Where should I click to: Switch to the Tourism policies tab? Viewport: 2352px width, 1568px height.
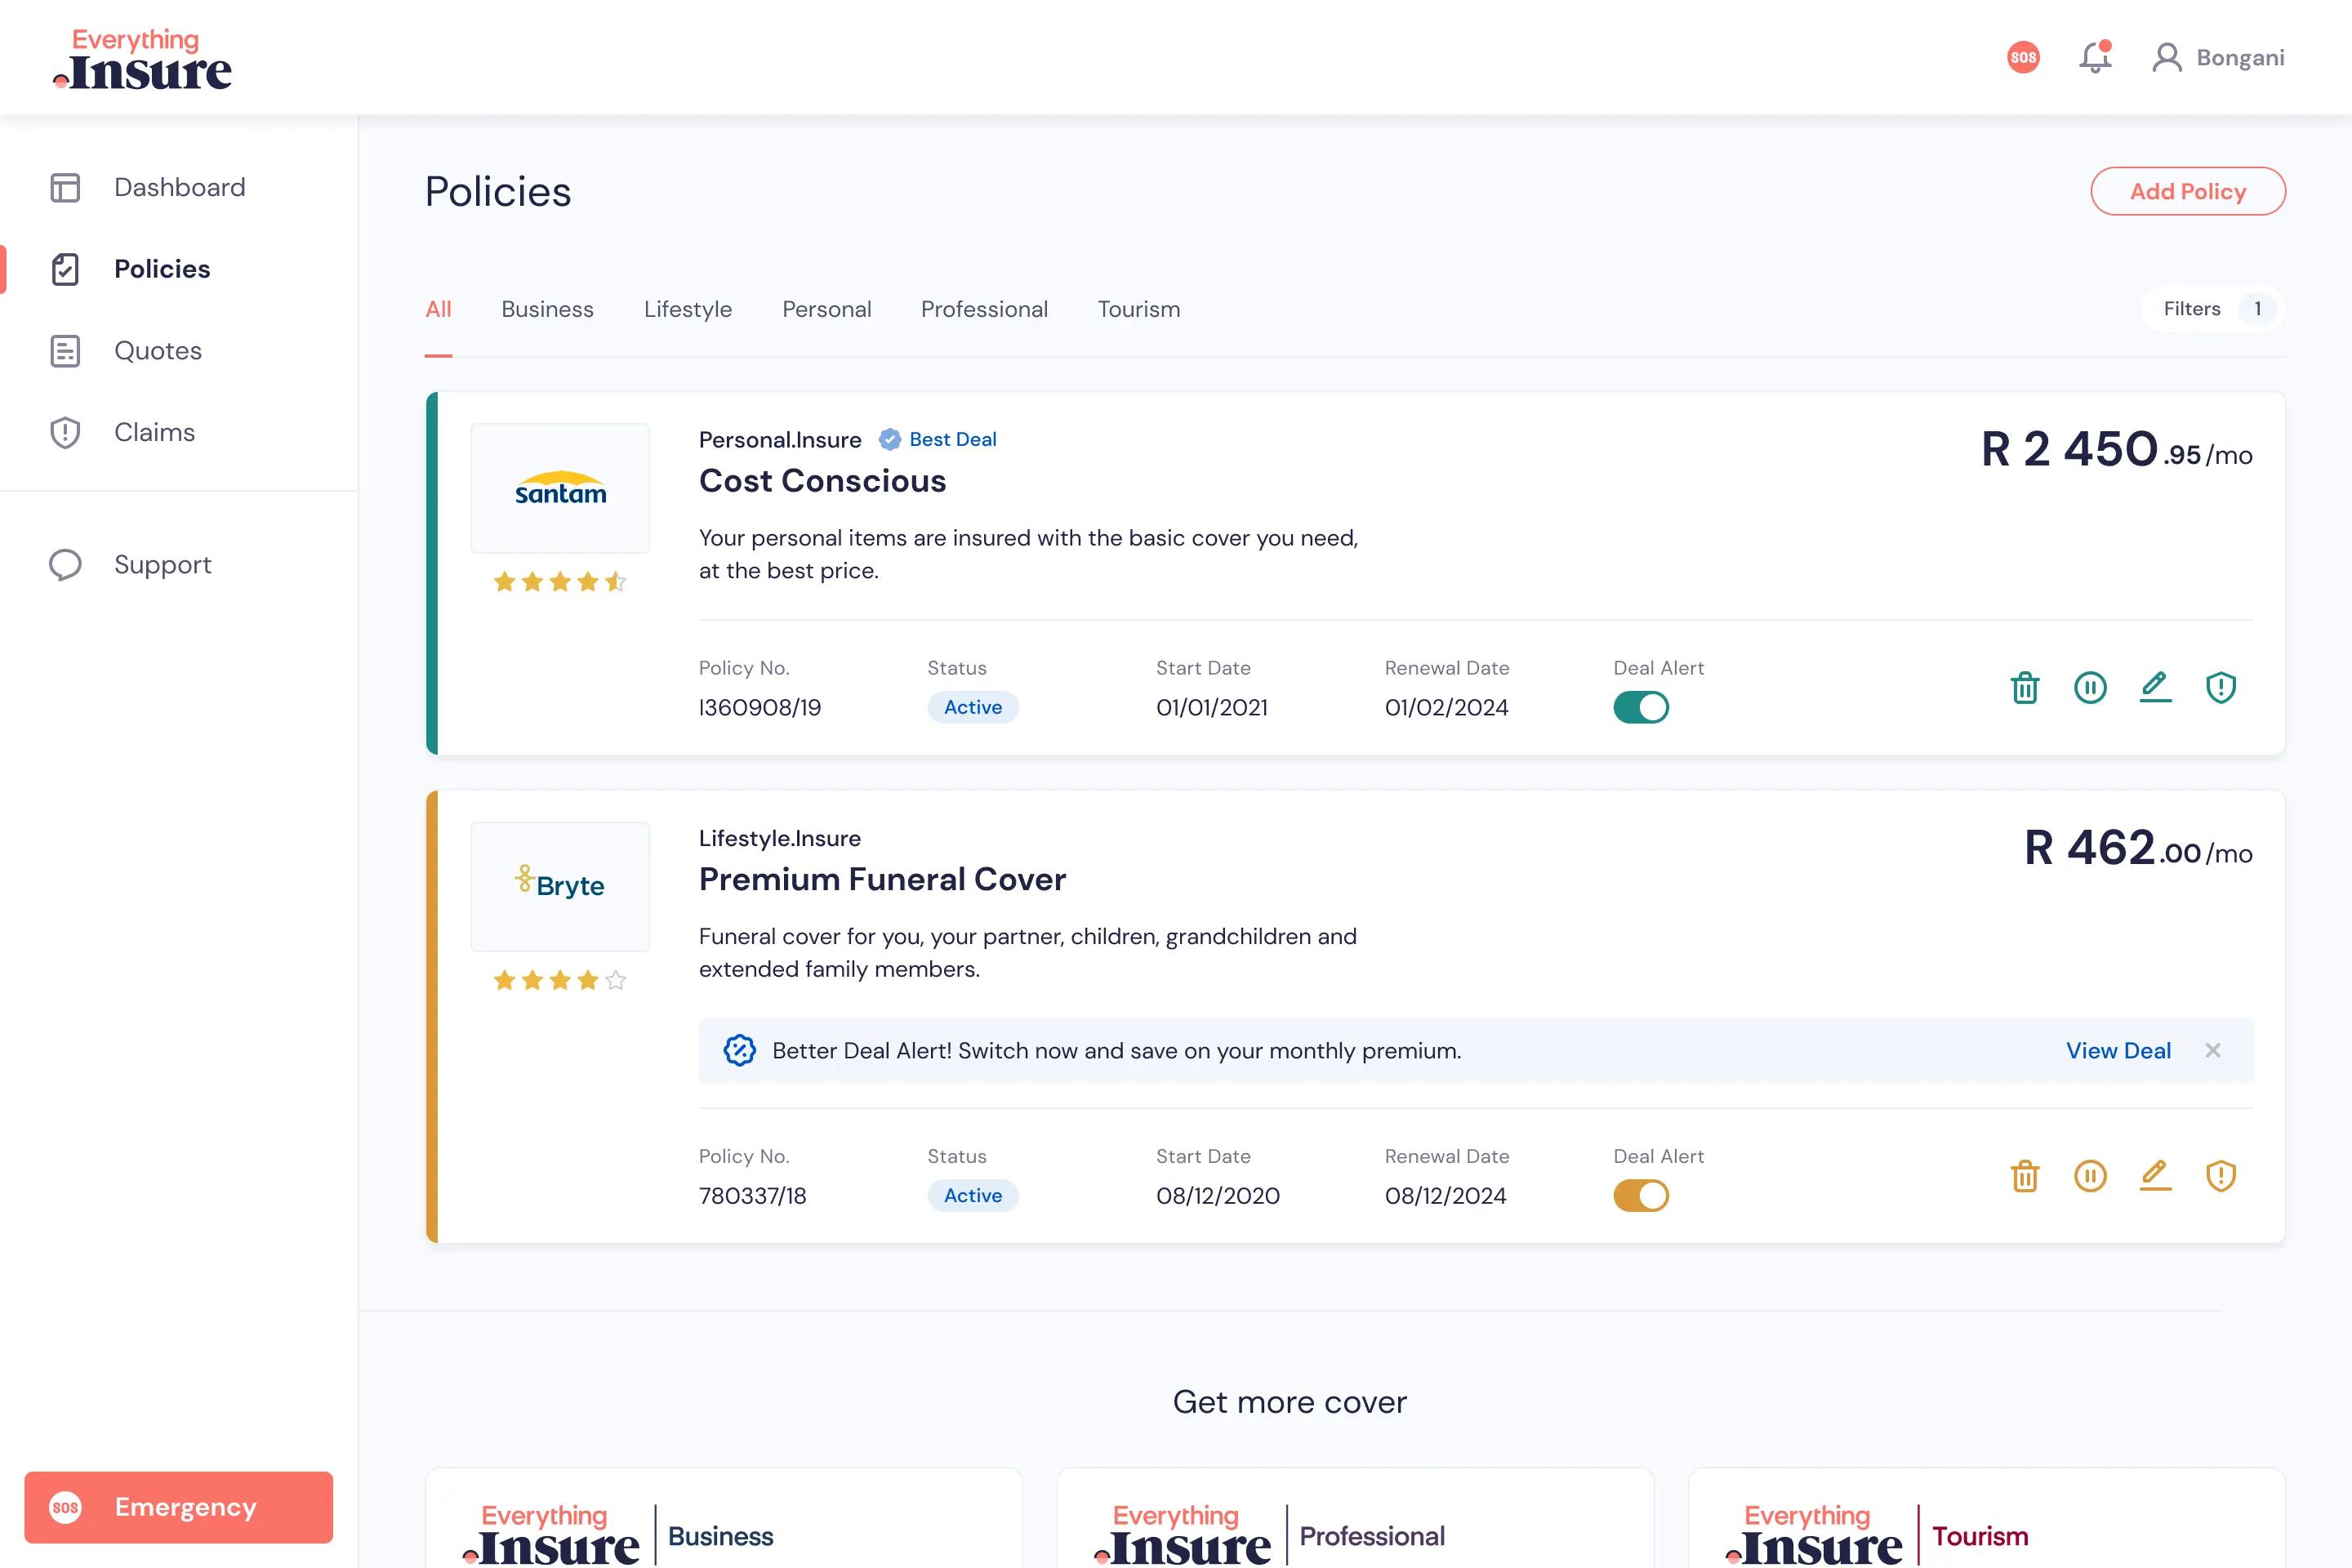click(x=1138, y=309)
